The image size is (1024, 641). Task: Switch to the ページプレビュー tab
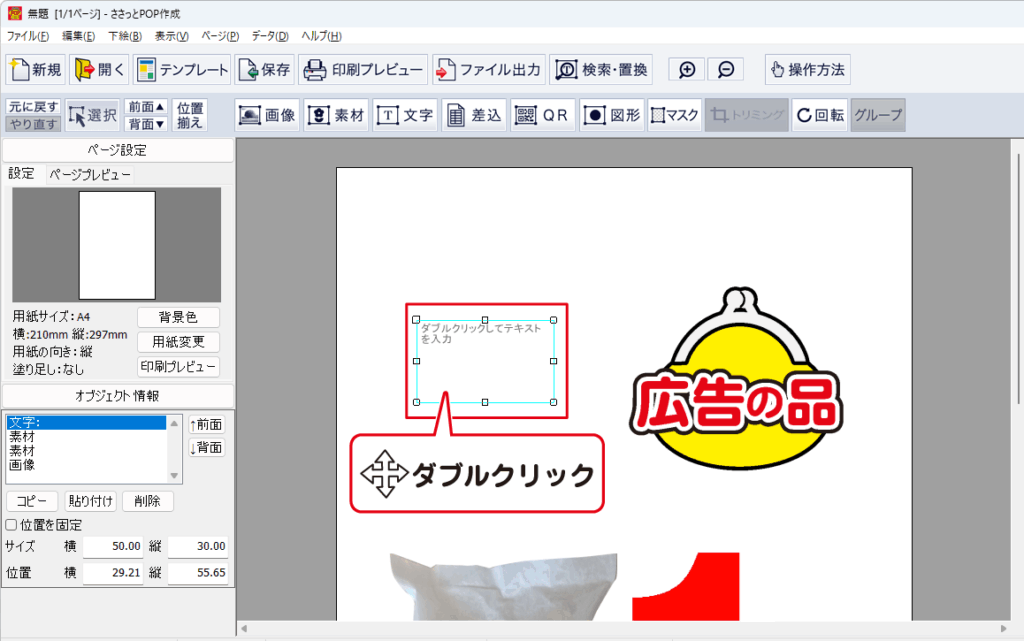tap(90, 174)
